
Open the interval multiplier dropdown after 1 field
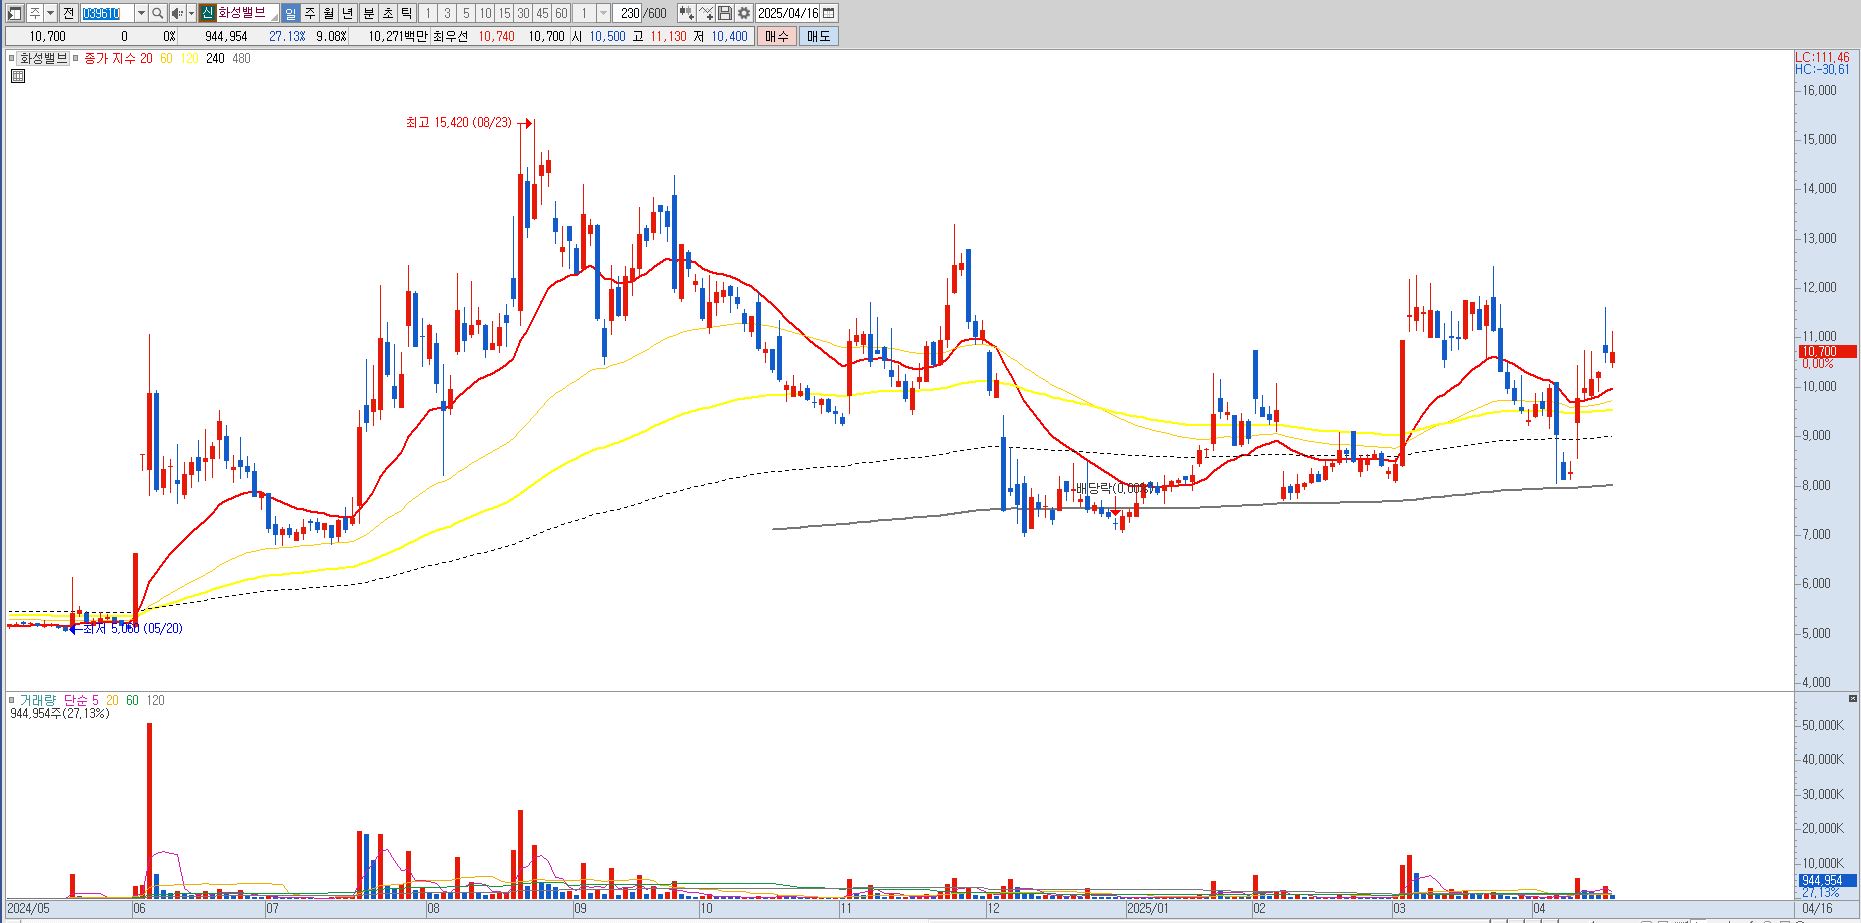pyautogui.click(x=603, y=13)
